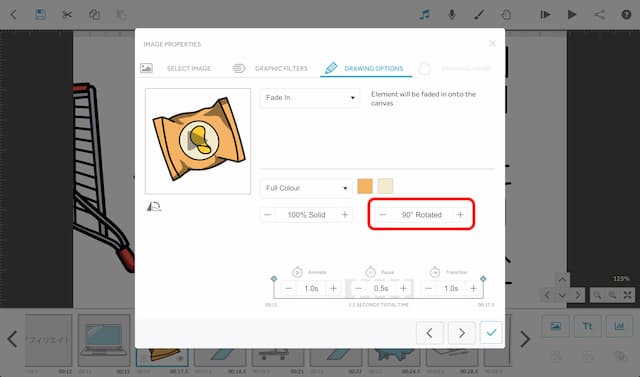Move canvas down with the arrow
The height and width of the screenshot is (377, 640).
pyautogui.click(x=562, y=295)
